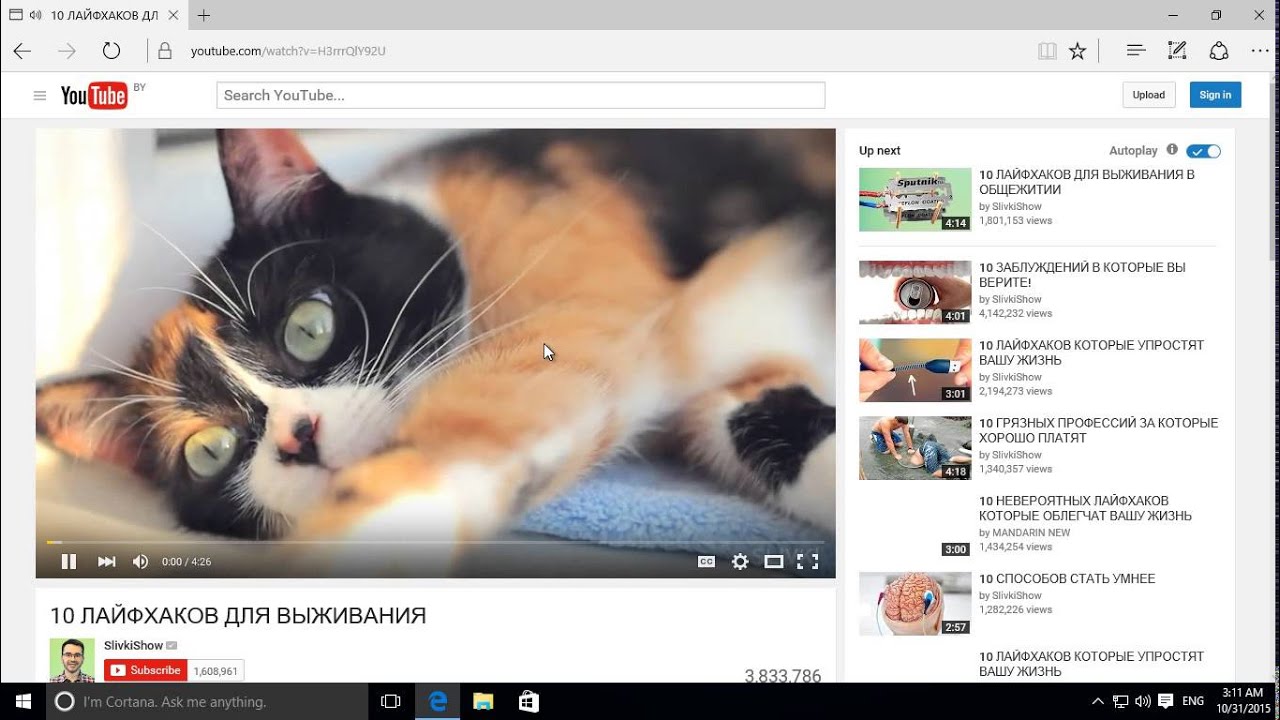1280x720 pixels.
Task: Open File Explorer from taskbar
Action: pos(483,701)
